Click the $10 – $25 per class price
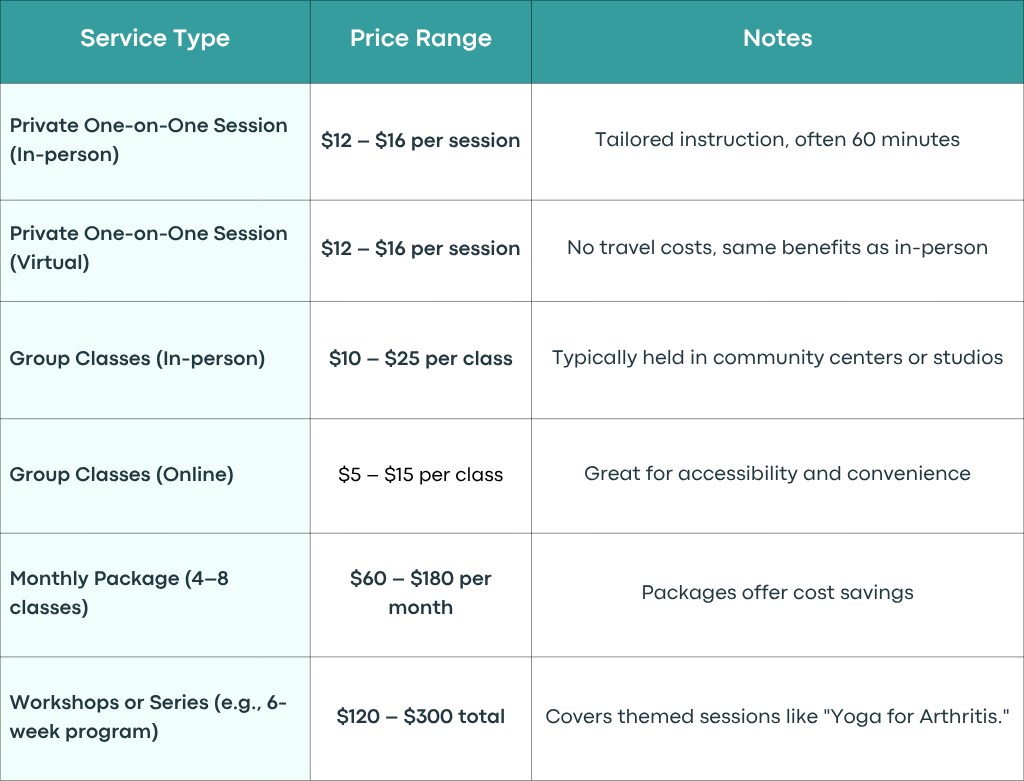This screenshot has width=1024, height=781. coord(421,359)
